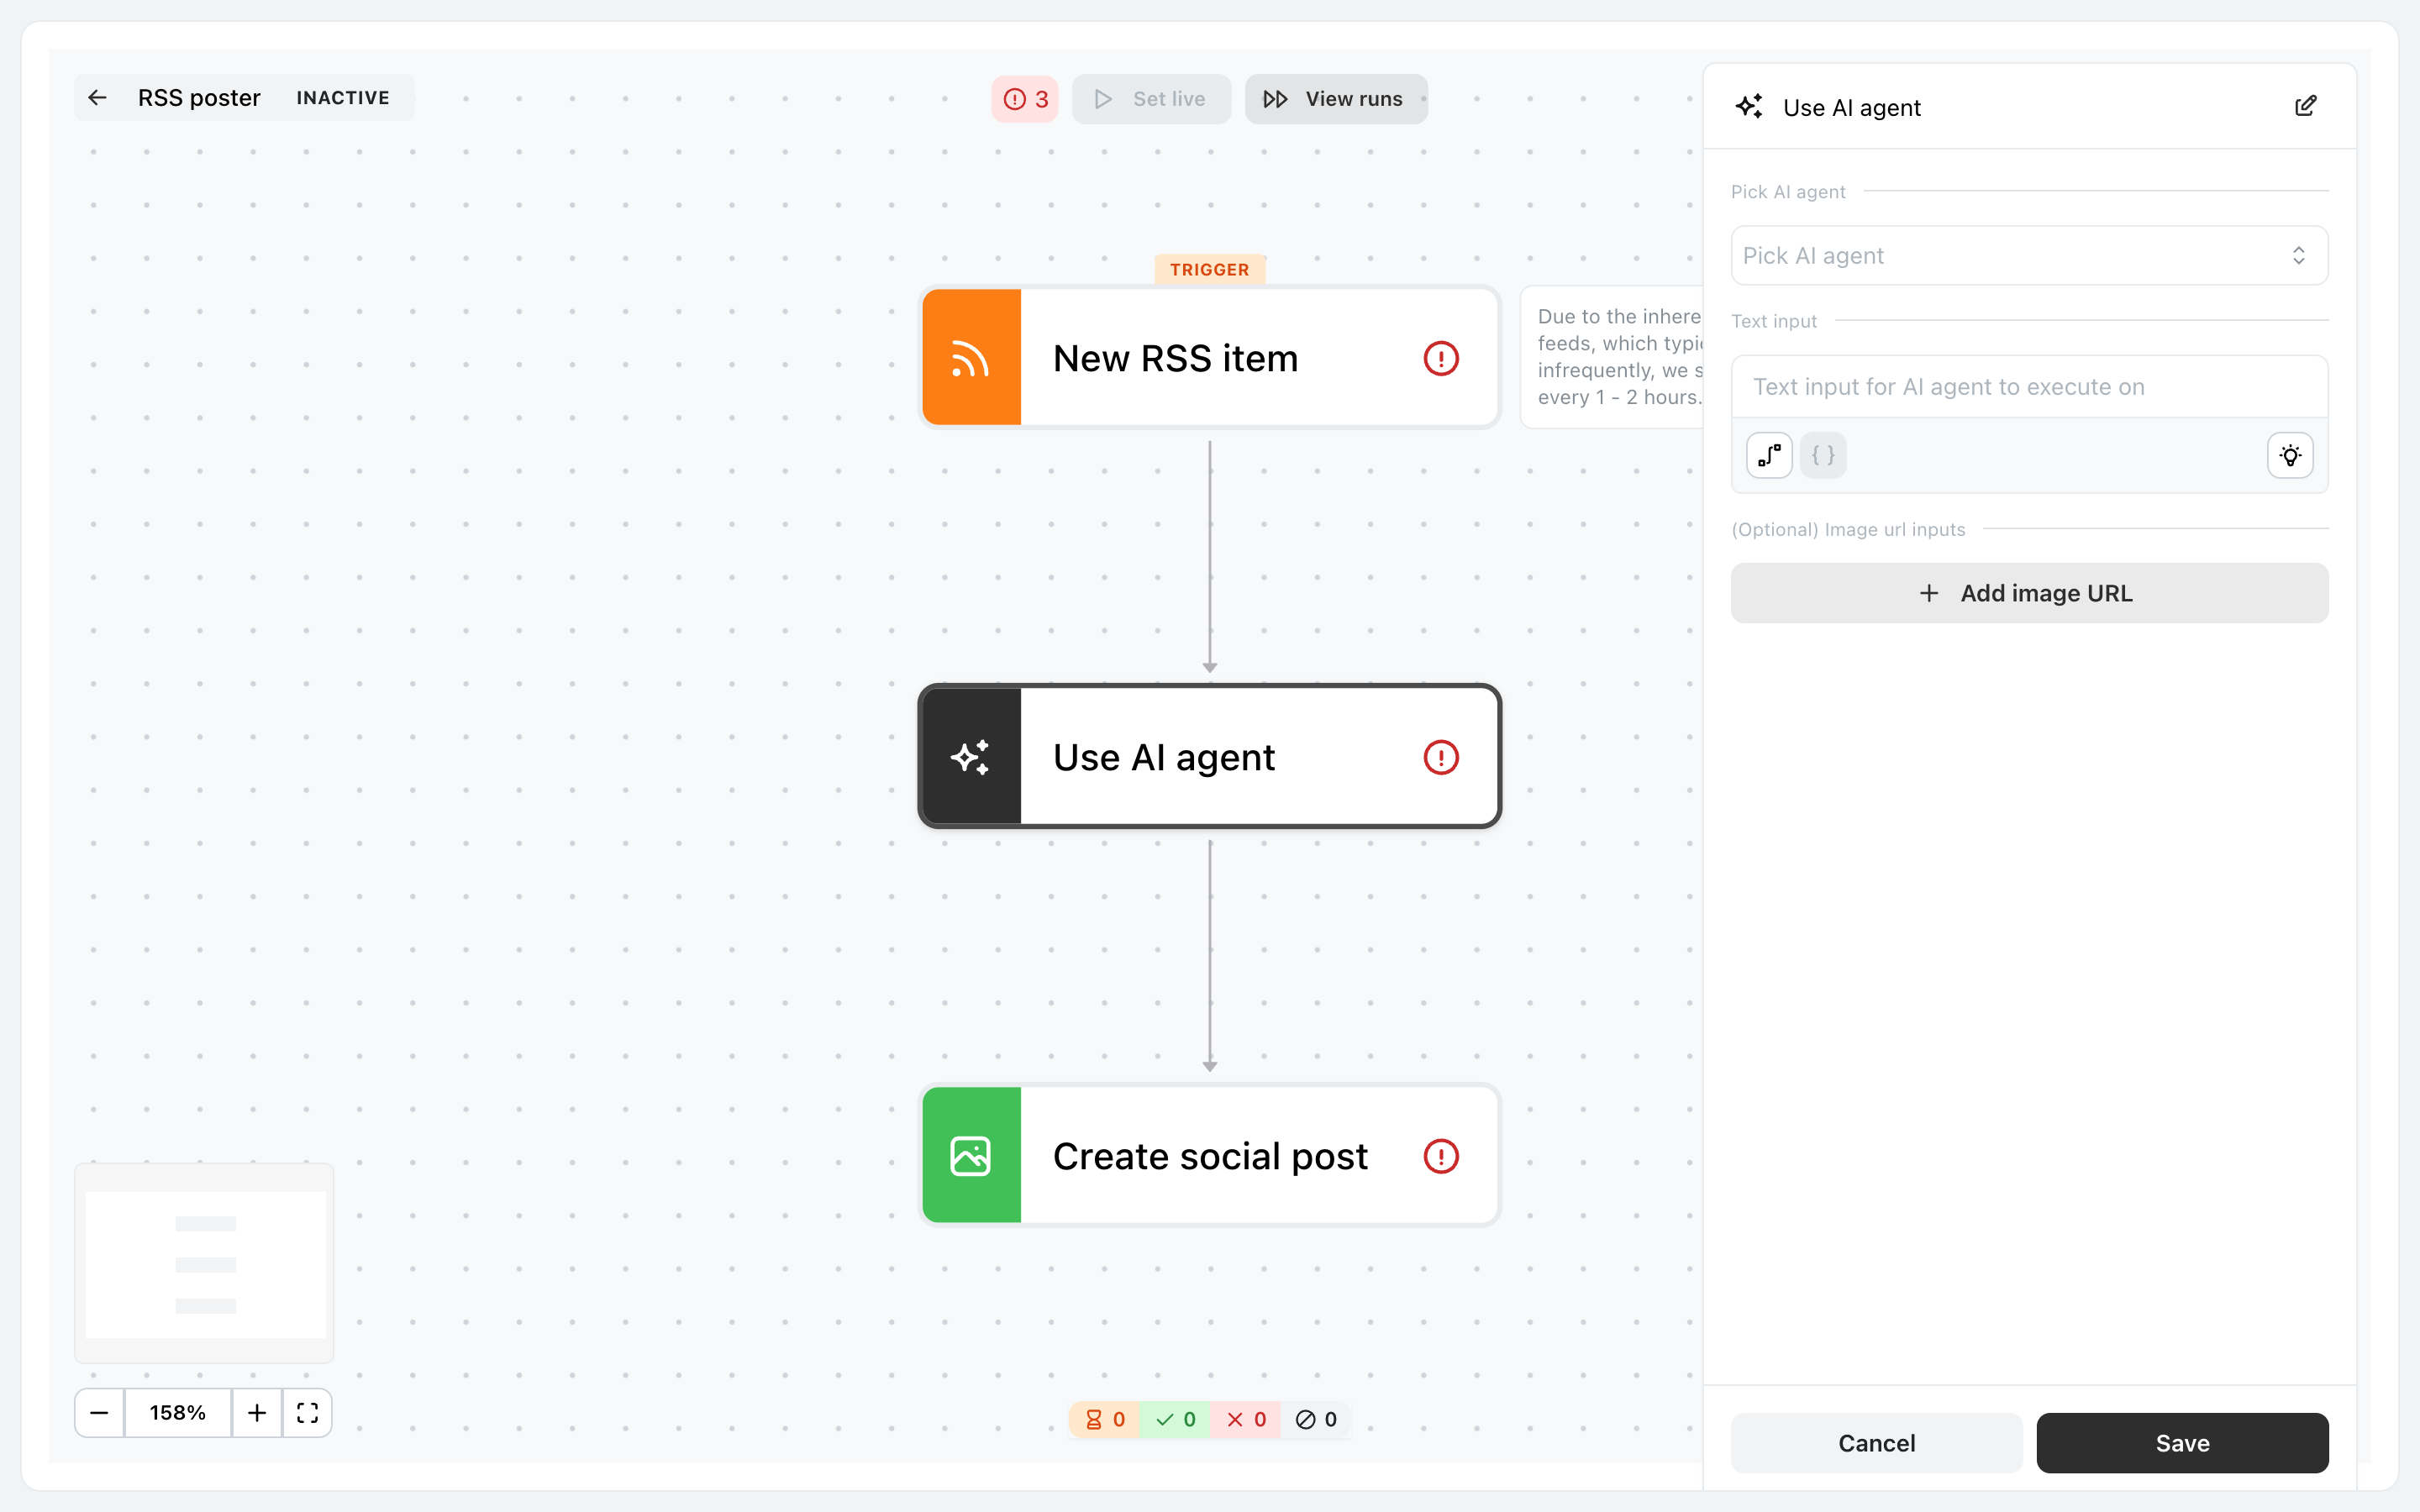The width and height of the screenshot is (2420, 1512).
Task: Click error indicator on Create social post
Action: [1441, 1156]
